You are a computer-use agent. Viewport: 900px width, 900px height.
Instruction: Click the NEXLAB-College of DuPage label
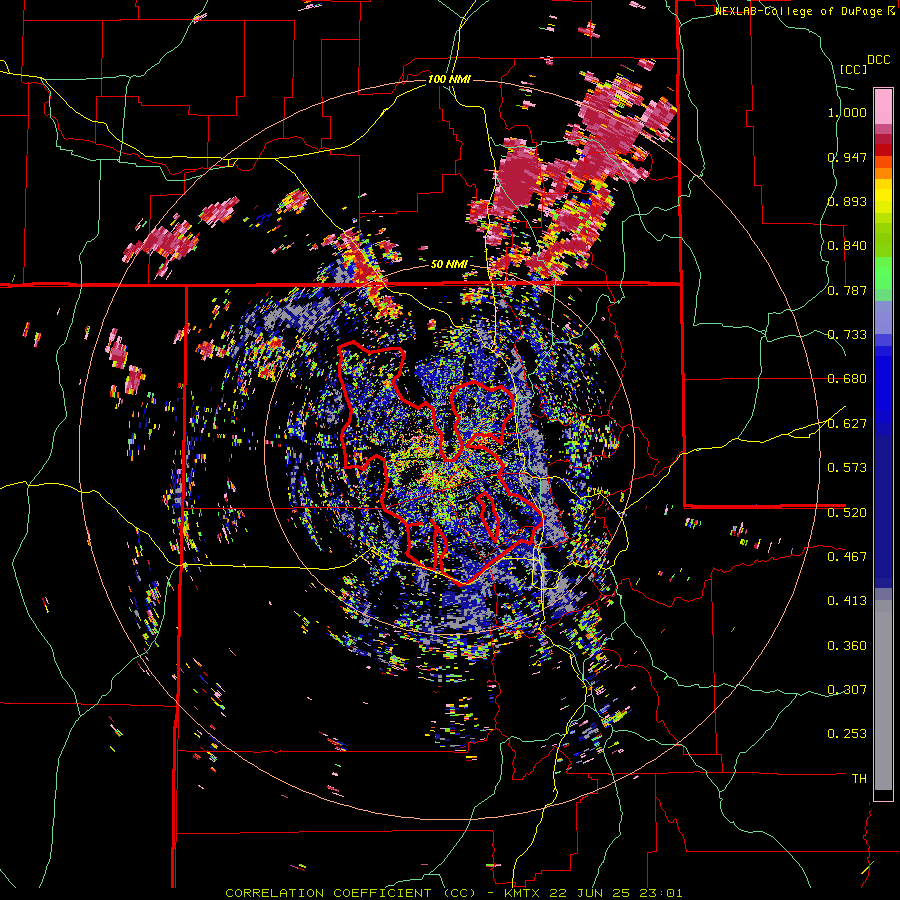pos(800,11)
